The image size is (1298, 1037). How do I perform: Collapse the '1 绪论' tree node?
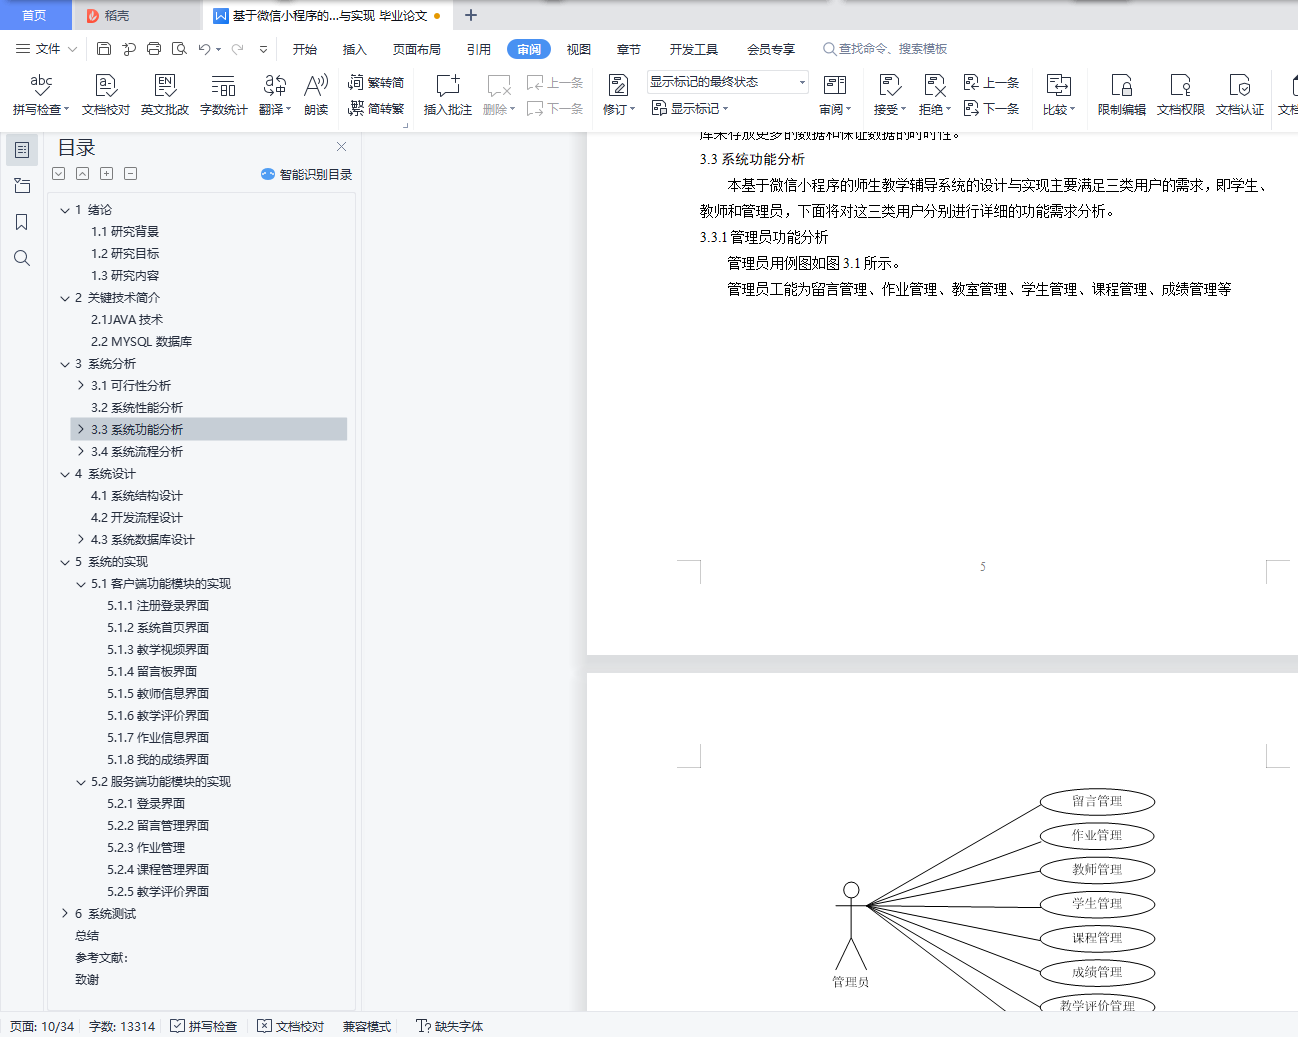65,210
